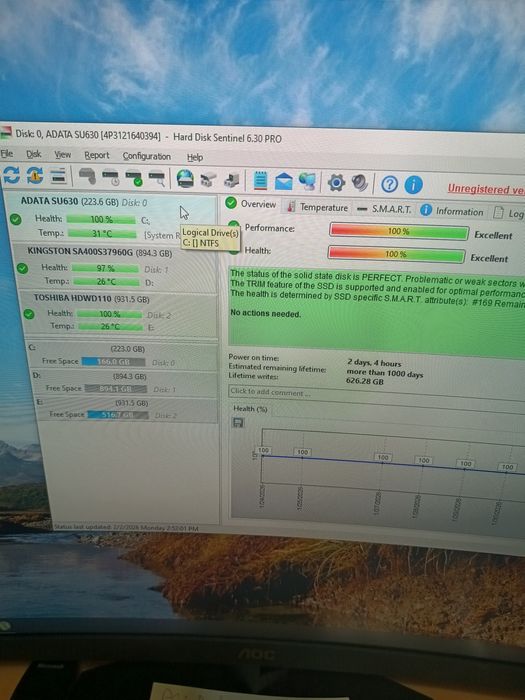Click green check icon beside TOSHIBA health
Screen dimensions: 525x700
(x=29, y=314)
